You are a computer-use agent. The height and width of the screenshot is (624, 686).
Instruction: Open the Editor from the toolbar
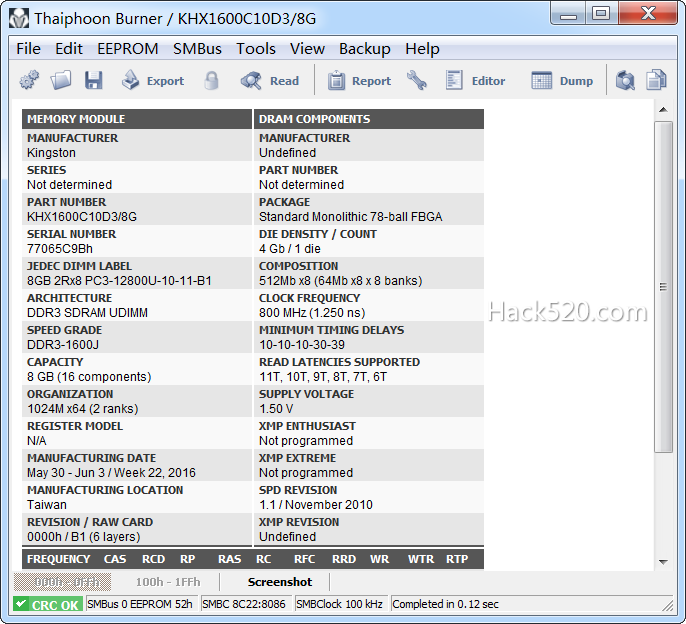(476, 81)
